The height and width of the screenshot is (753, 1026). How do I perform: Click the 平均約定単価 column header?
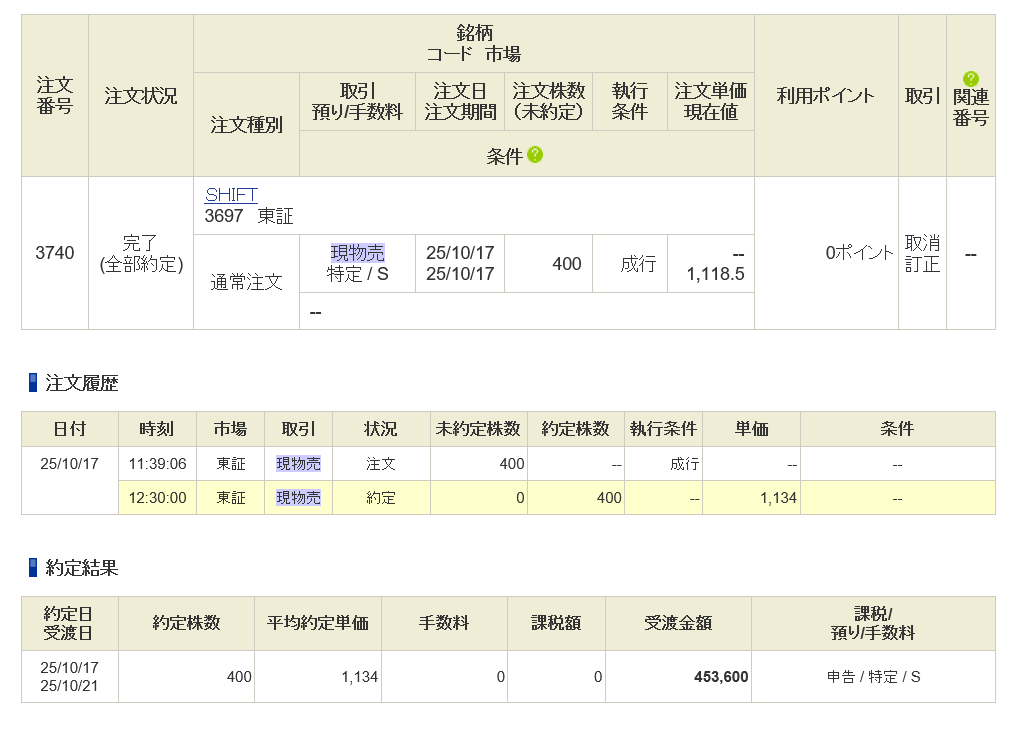318,623
